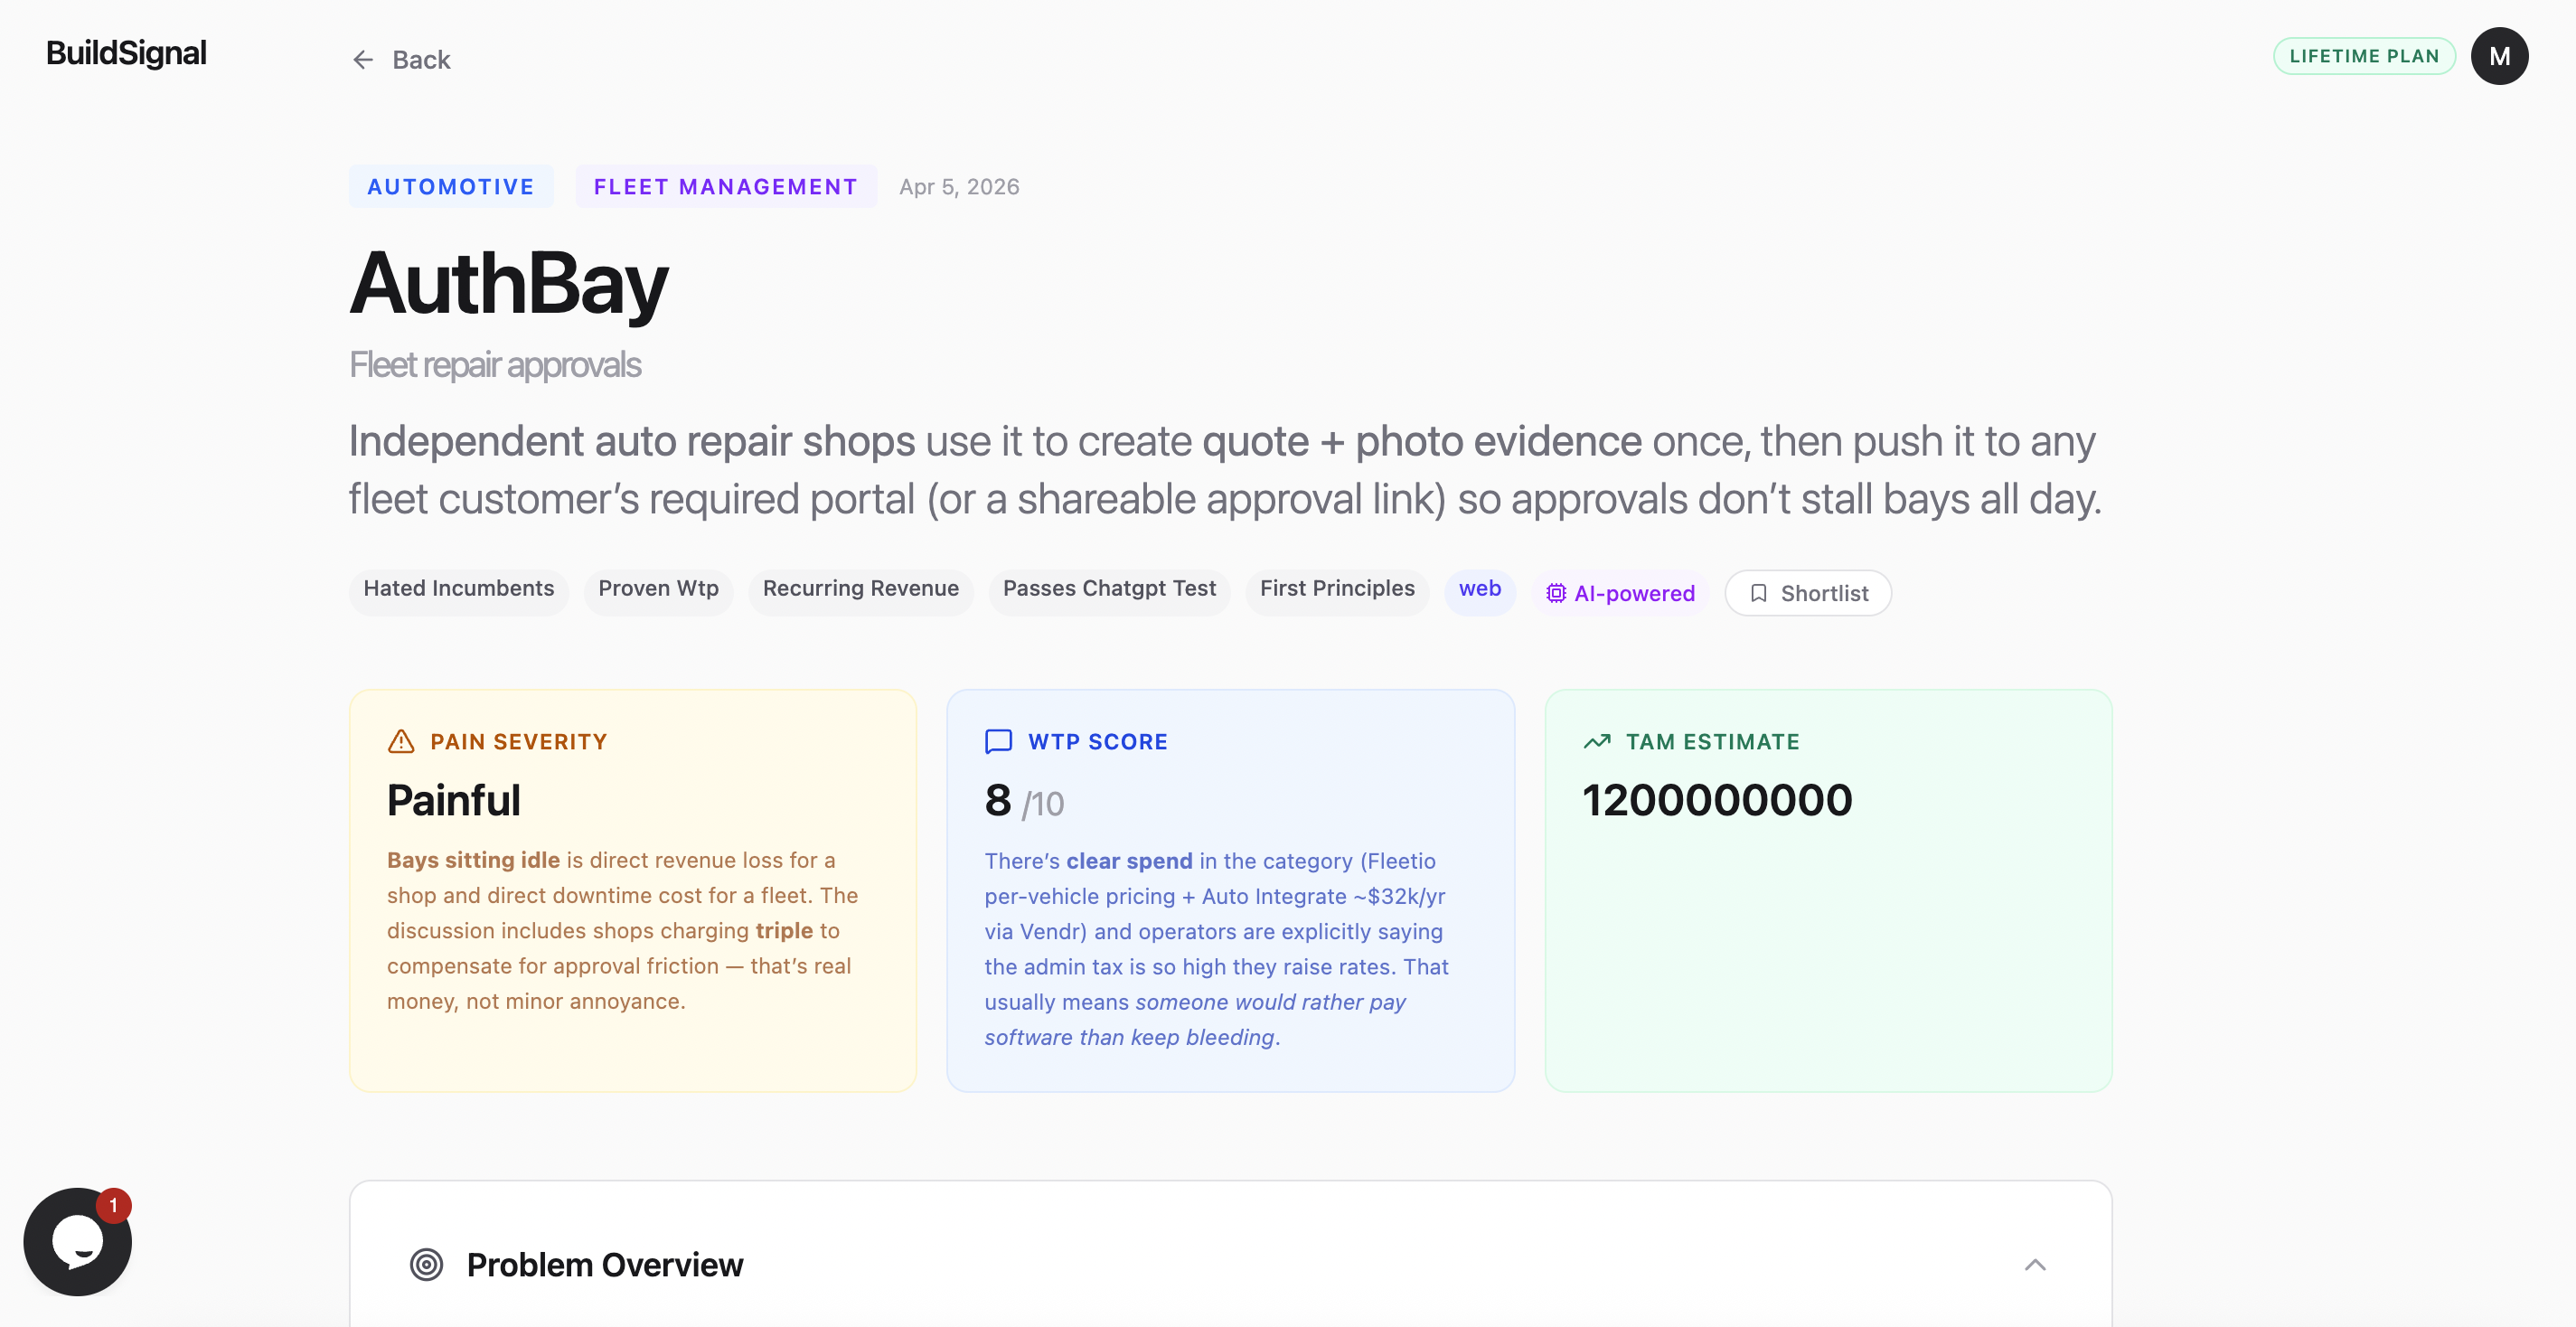This screenshot has width=2576, height=1327.
Task: Click the Fleet repair approvals subtitle
Action: click(495, 365)
